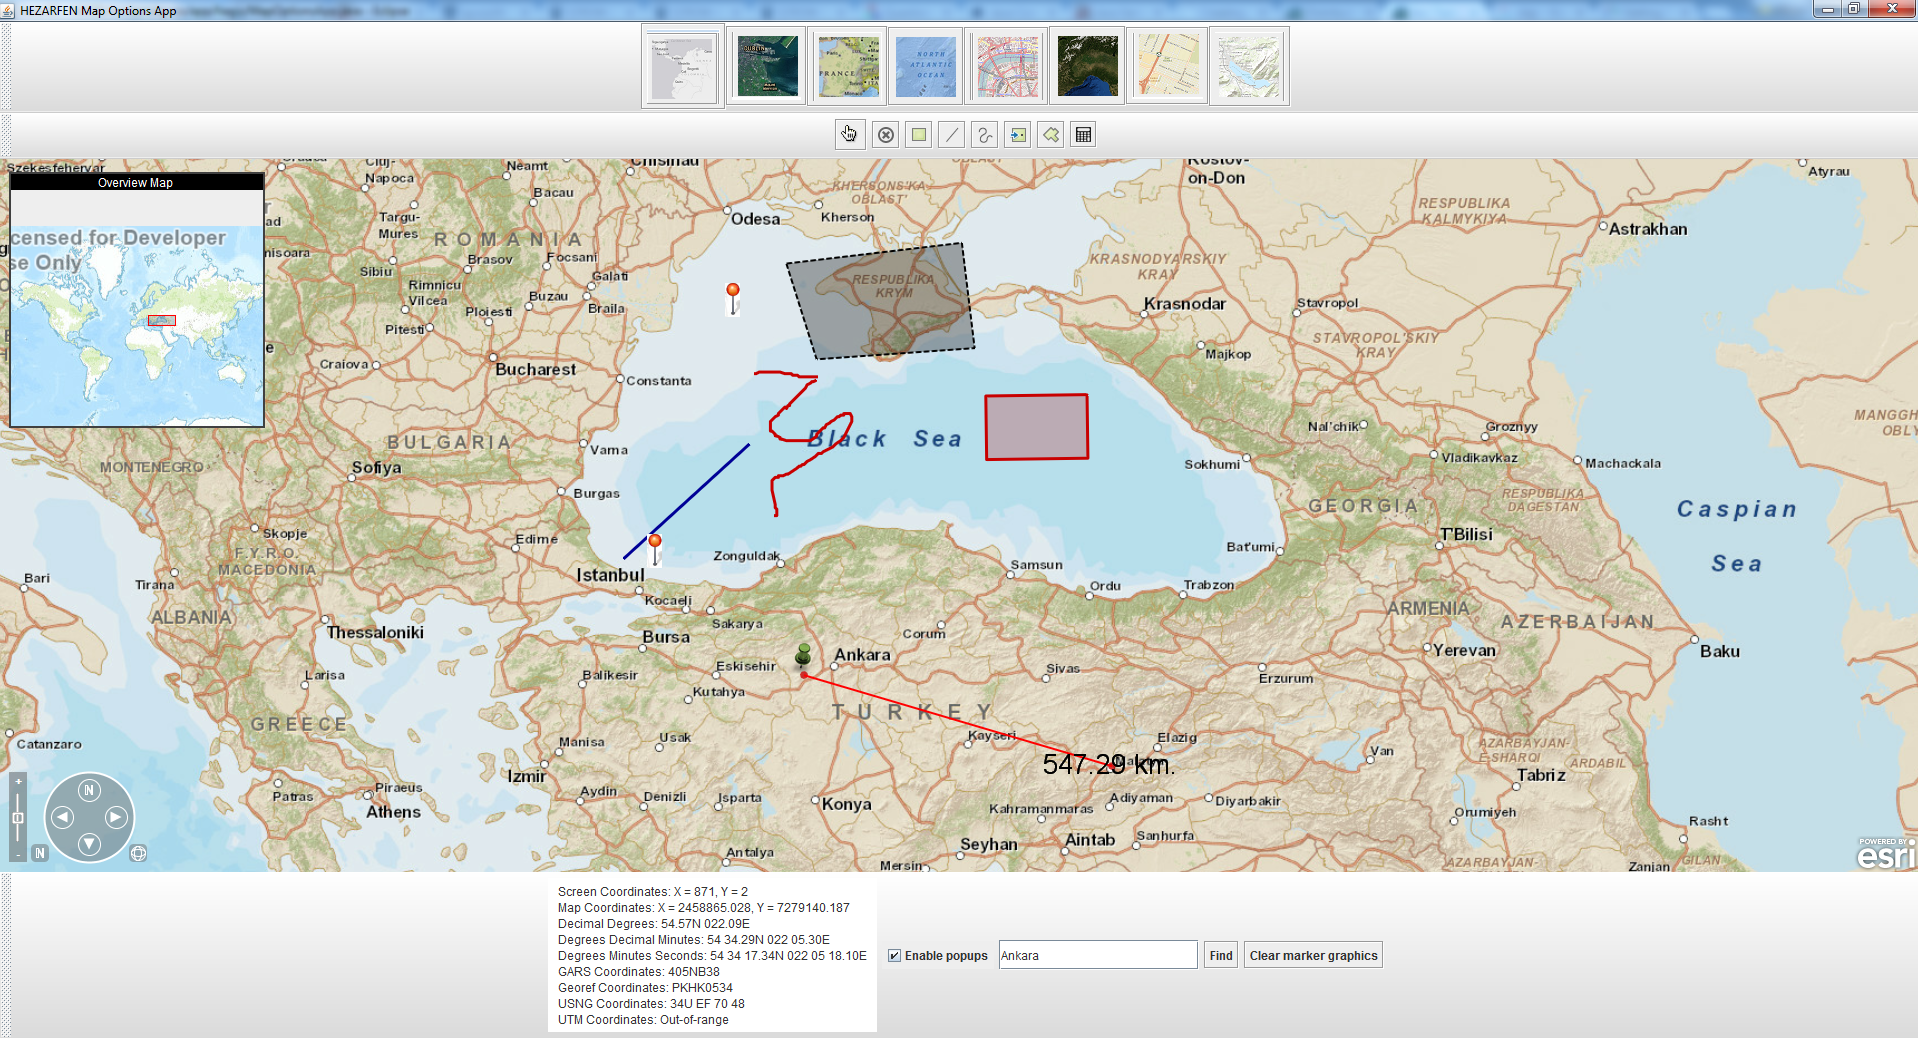This screenshot has height=1038, width=1918.
Task: Choose the dark satellite imagery basemap thumbnail
Action: click(1088, 66)
